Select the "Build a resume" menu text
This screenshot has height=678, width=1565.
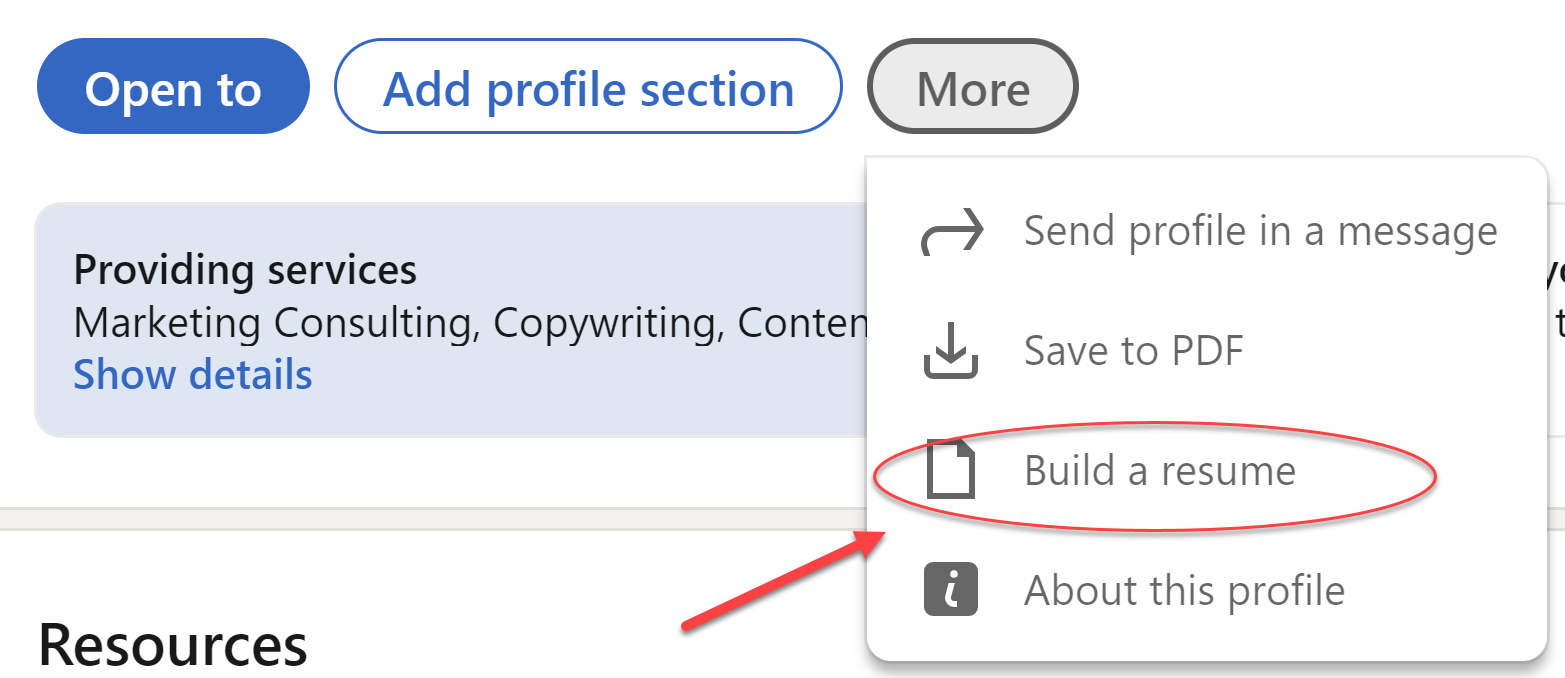tap(1159, 470)
